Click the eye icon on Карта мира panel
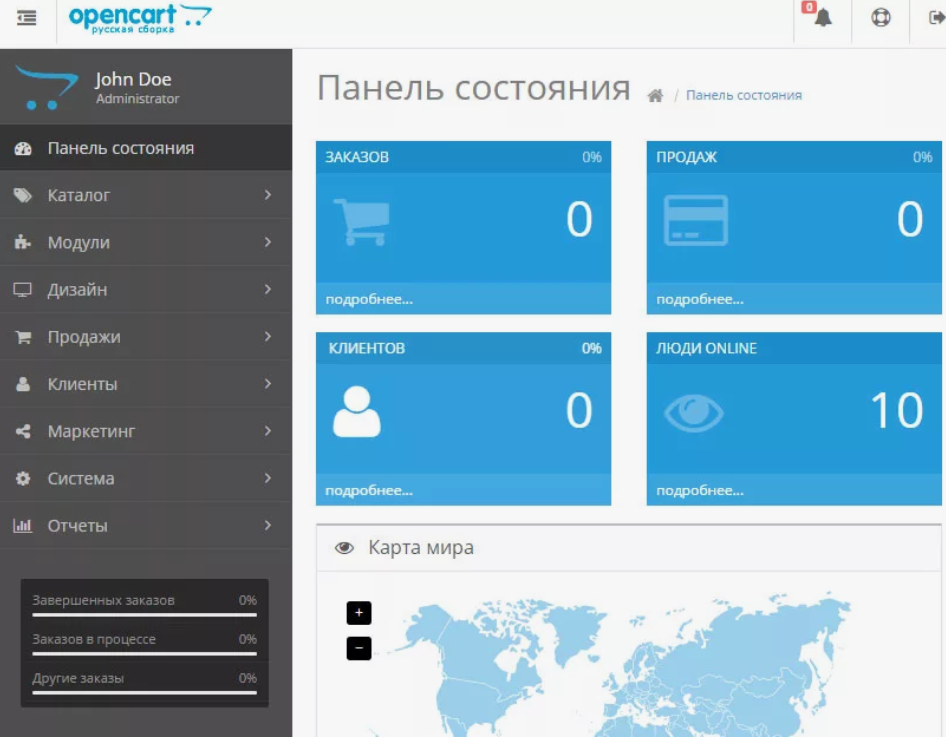The width and height of the screenshot is (946, 747). tap(346, 548)
